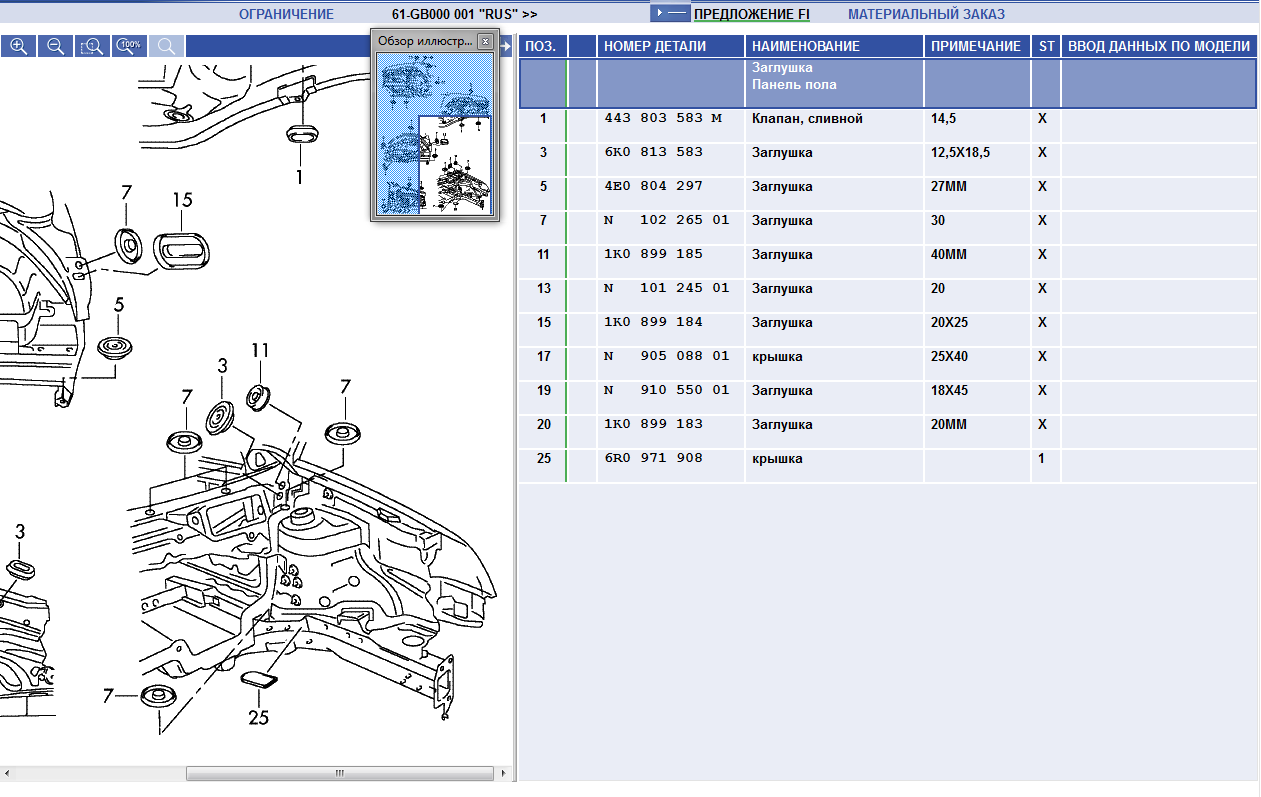Open the МАТЕРИАЛЬНЫЙ ЗАКАЗ tab
Viewport: 1261px width, 797px height.
click(x=926, y=14)
